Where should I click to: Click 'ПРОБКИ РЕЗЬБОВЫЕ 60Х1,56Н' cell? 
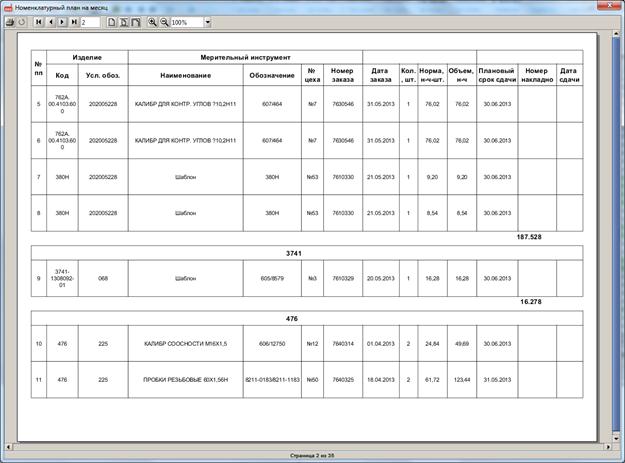point(185,380)
